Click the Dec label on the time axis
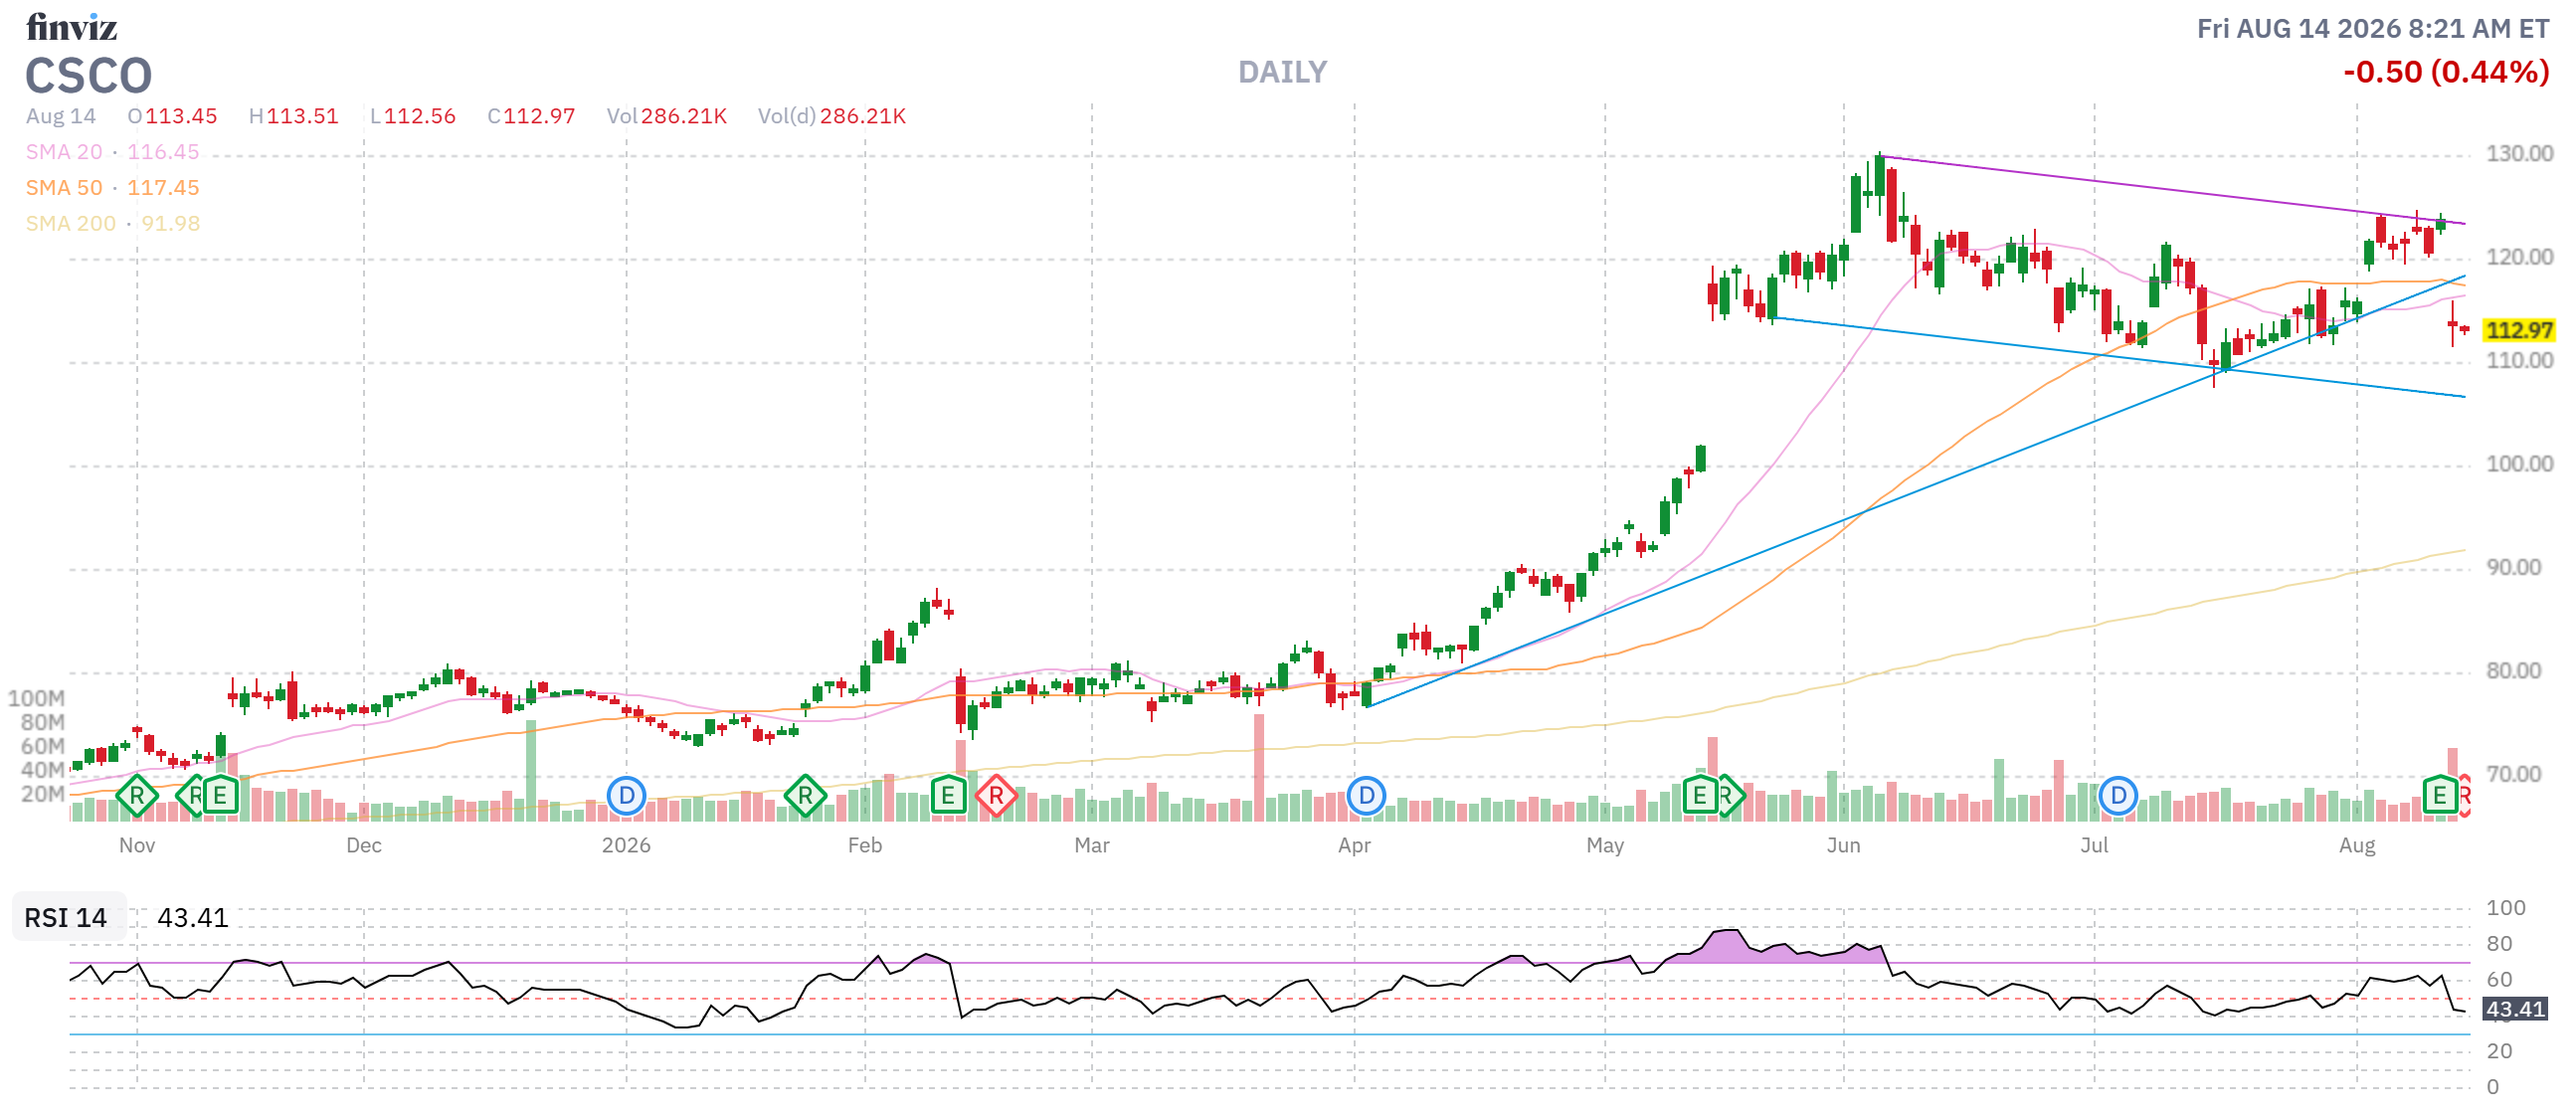 click(364, 846)
